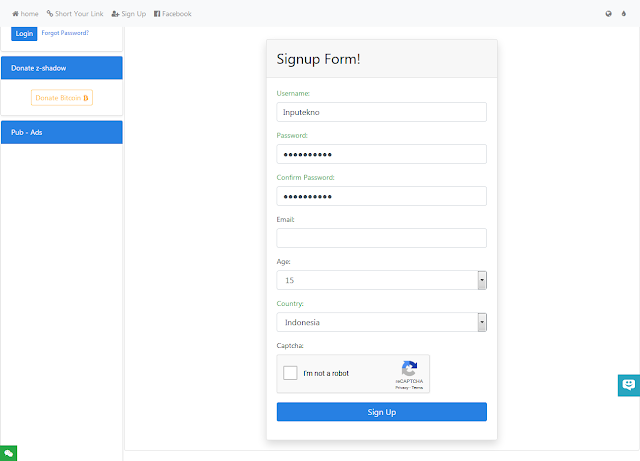Open the teal chat support widget

coord(629,385)
